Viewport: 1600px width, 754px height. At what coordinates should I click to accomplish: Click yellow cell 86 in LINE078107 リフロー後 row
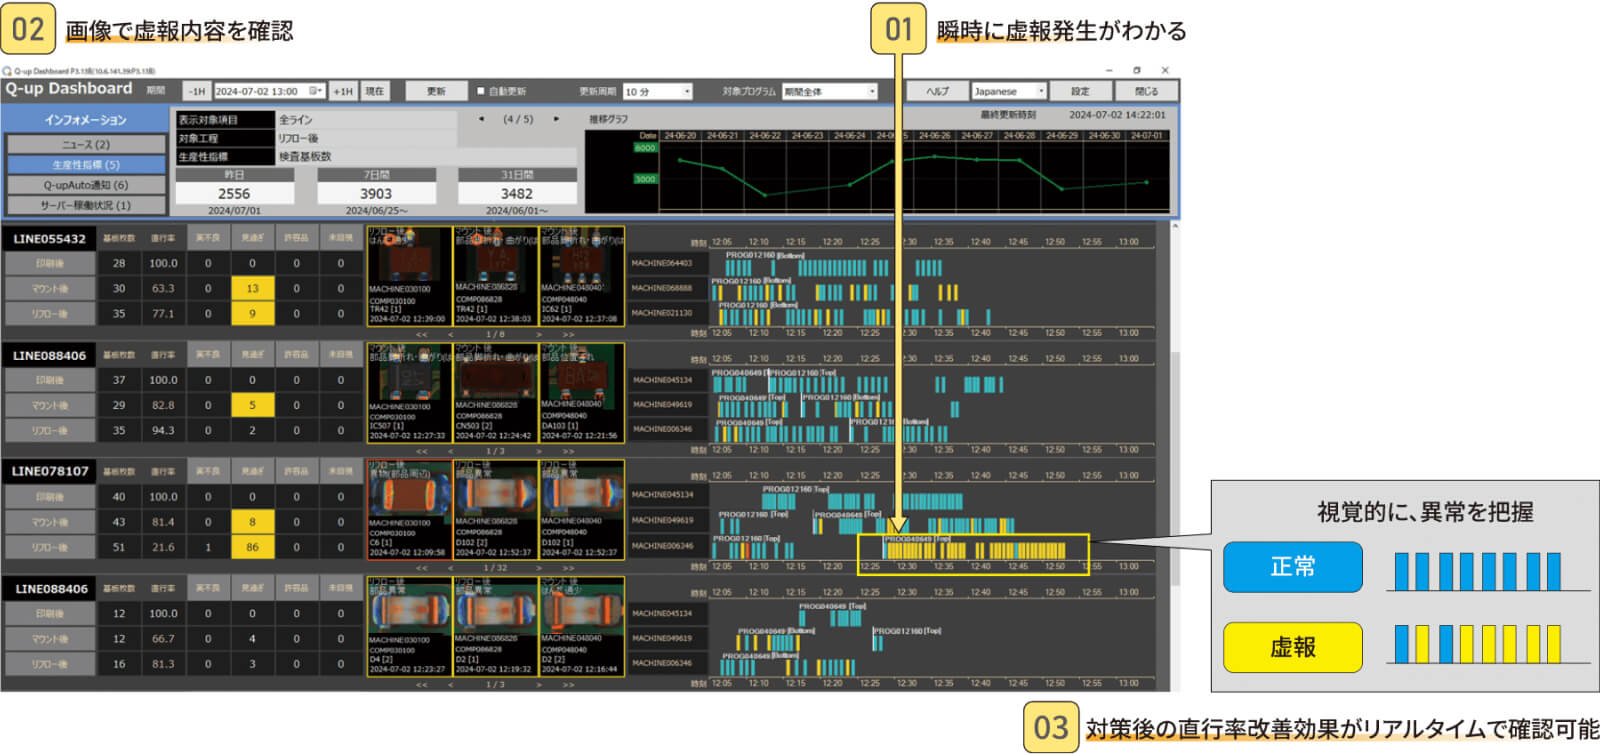(252, 547)
